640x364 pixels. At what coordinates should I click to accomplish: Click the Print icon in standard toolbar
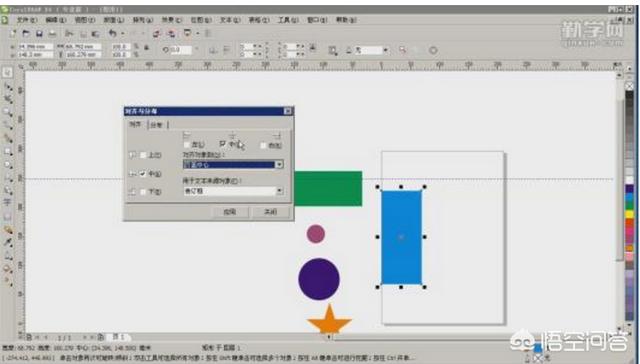53,33
